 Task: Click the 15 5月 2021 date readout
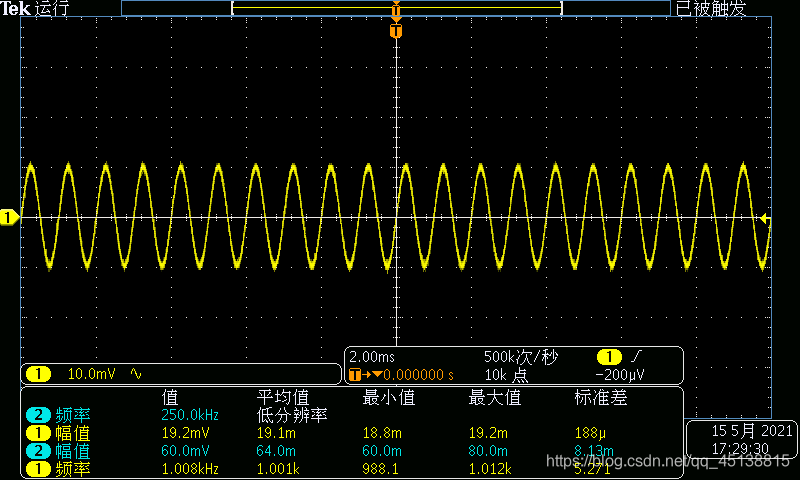pyautogui.click(x=752, y=431)
